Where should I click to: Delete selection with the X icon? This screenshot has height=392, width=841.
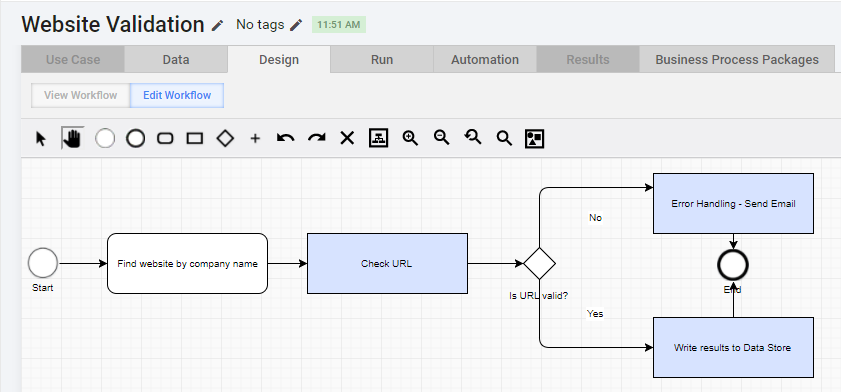(348, 138)
